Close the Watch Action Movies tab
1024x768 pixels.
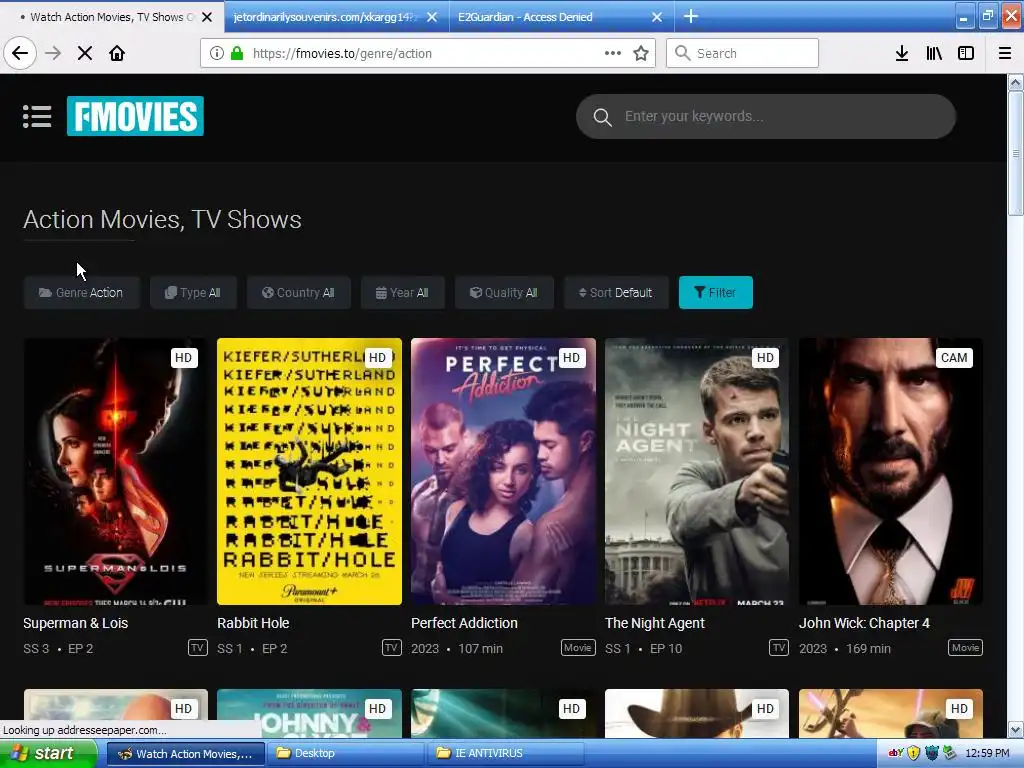207,17
